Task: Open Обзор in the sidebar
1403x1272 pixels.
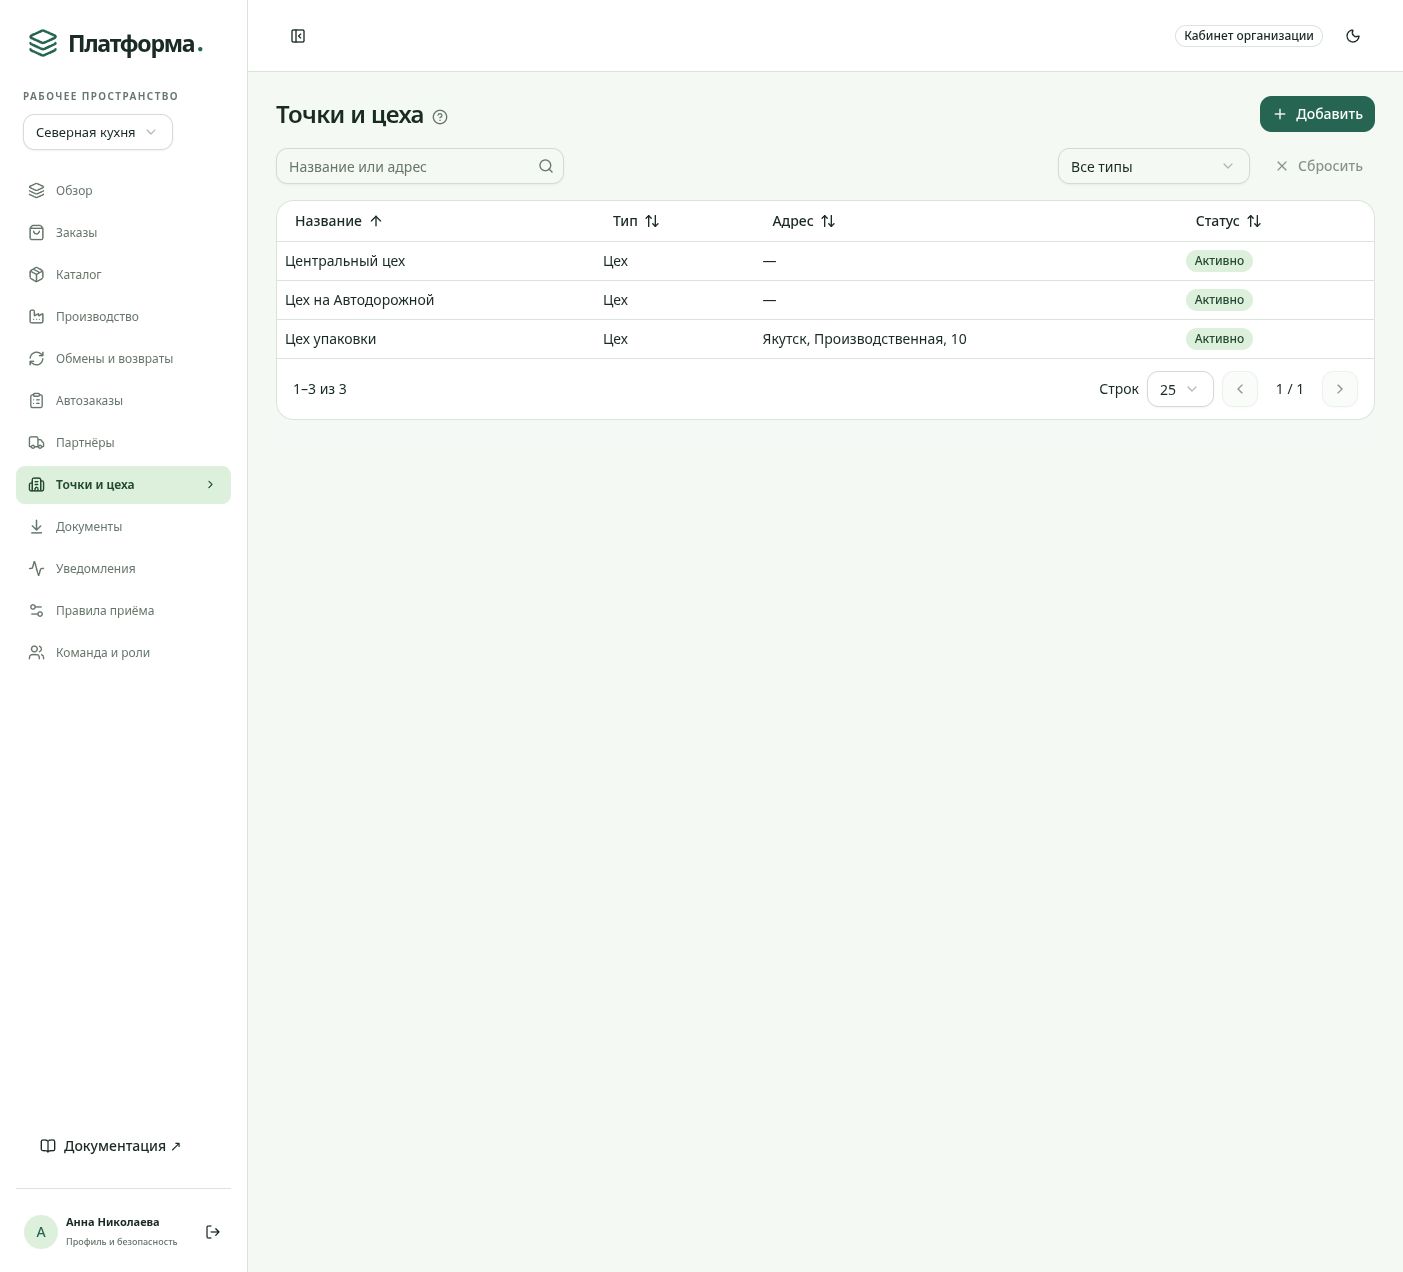Action: [123, 191]
